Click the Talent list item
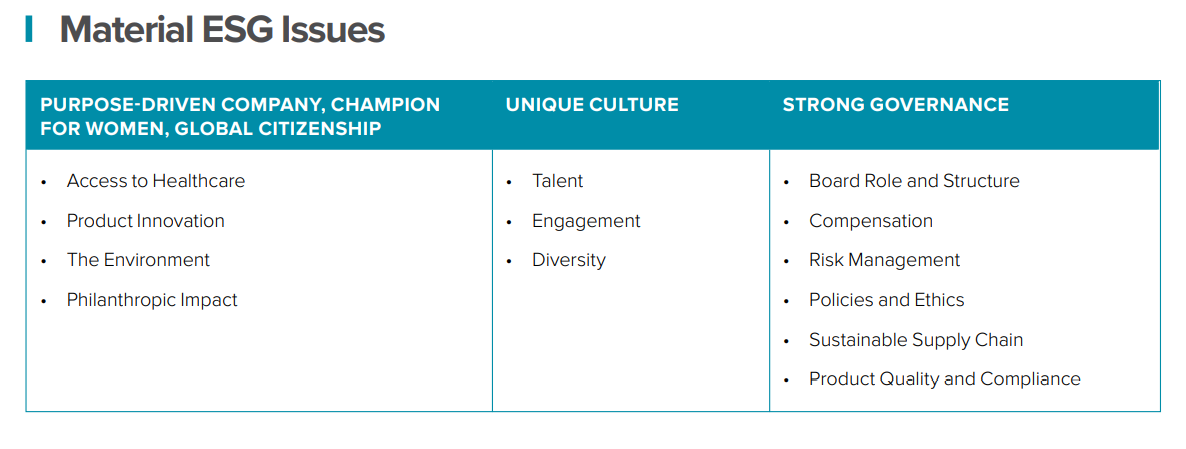This screenshot has width=1186, height=449. [x=557, y=181]
